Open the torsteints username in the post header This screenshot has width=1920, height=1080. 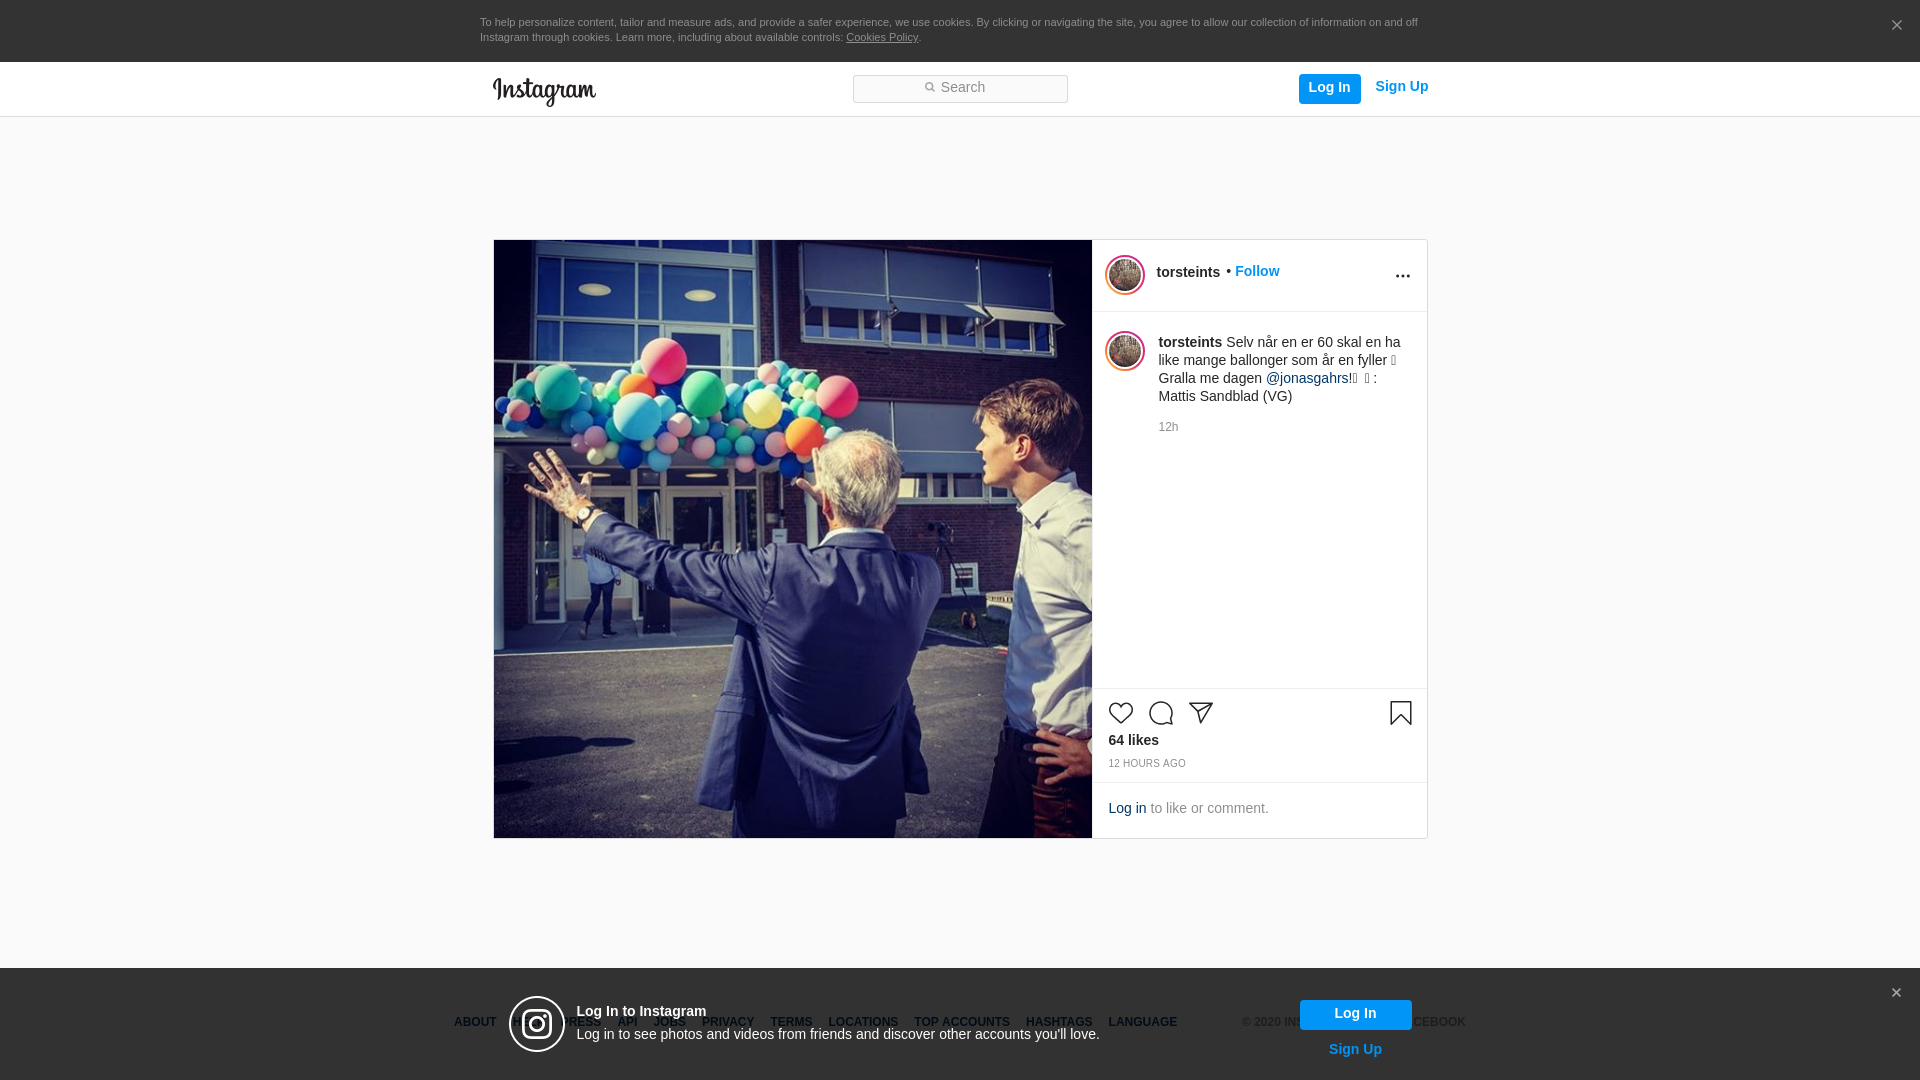tap(1188, 272)
